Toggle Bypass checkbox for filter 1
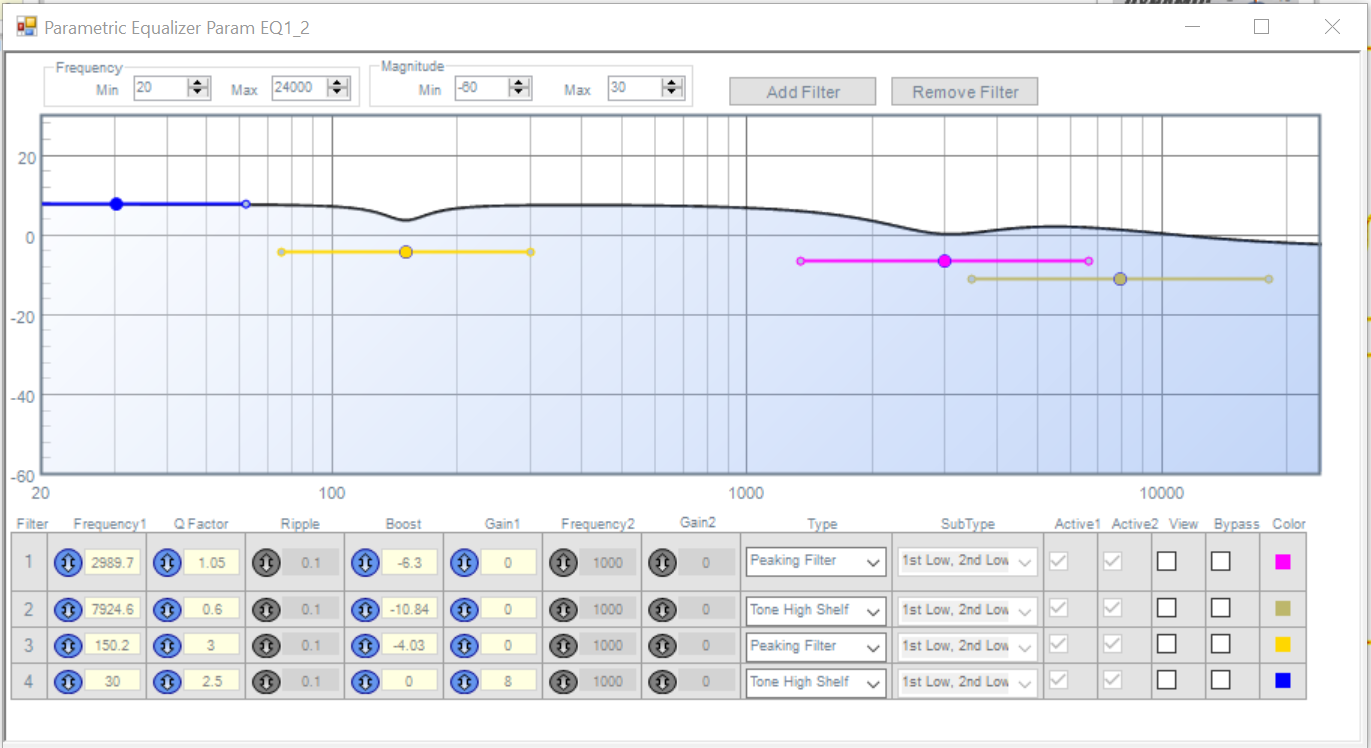The width and height of the screenshot is (1371, 748). click(1221, 562)
